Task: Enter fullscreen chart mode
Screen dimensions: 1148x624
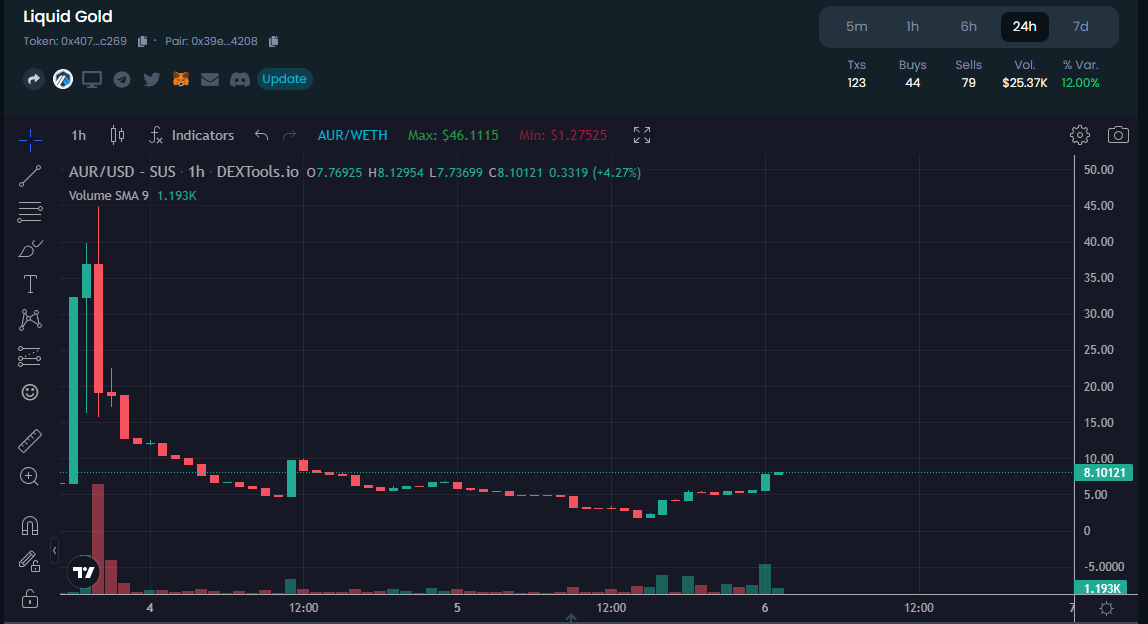Action: 642,135
